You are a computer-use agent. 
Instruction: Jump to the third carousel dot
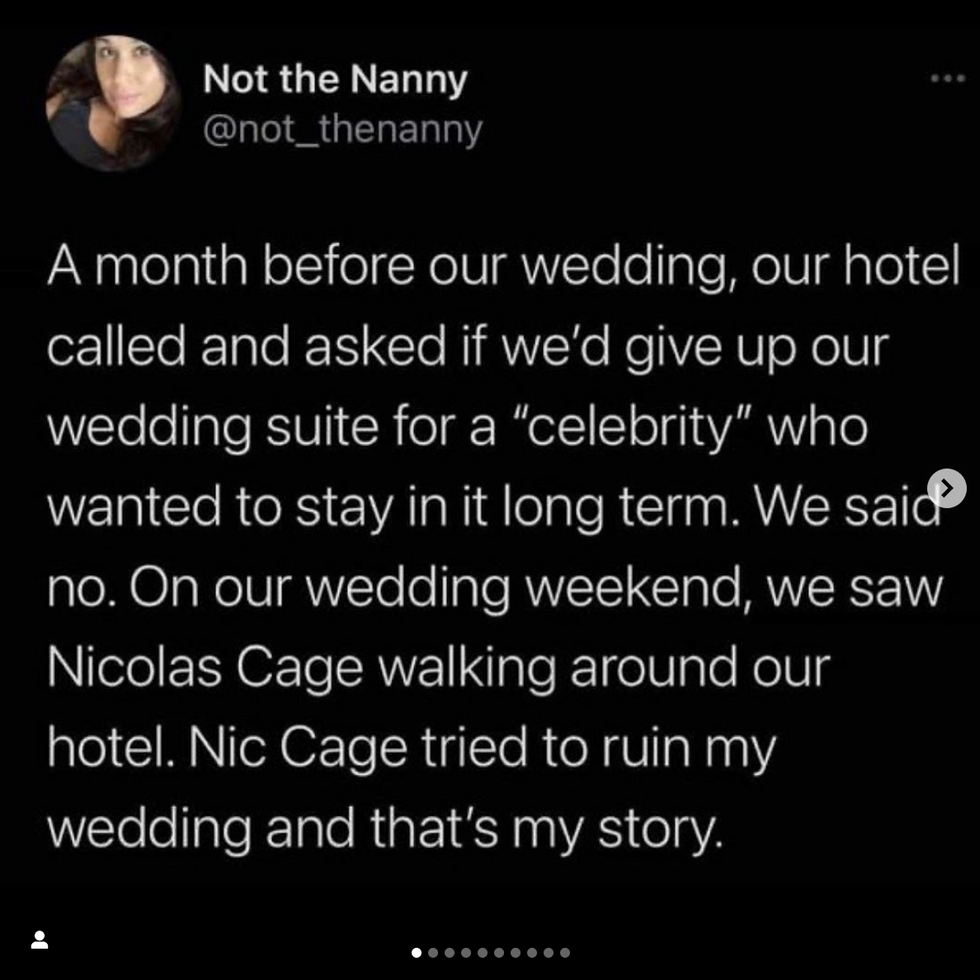449,952
